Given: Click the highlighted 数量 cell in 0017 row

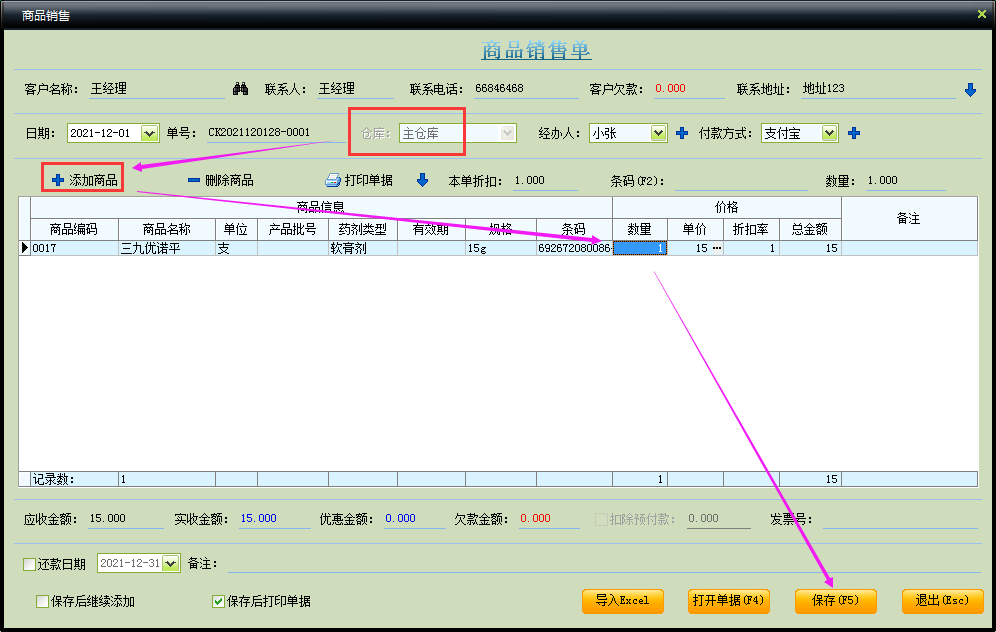Looking at the screenshot, I should pyautogui.click(x=640, y=248).
